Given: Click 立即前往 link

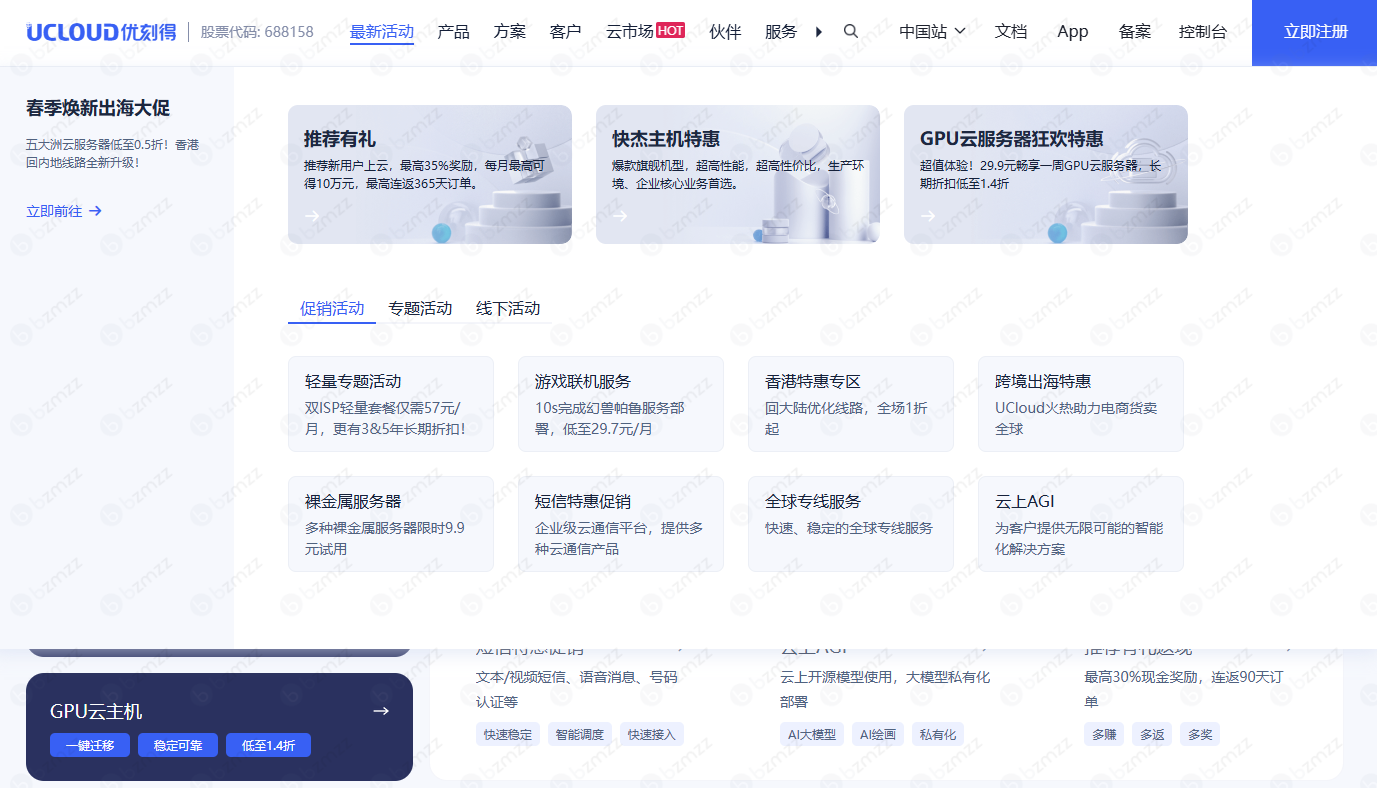Looking at the screenshot, I should point(64,211).
